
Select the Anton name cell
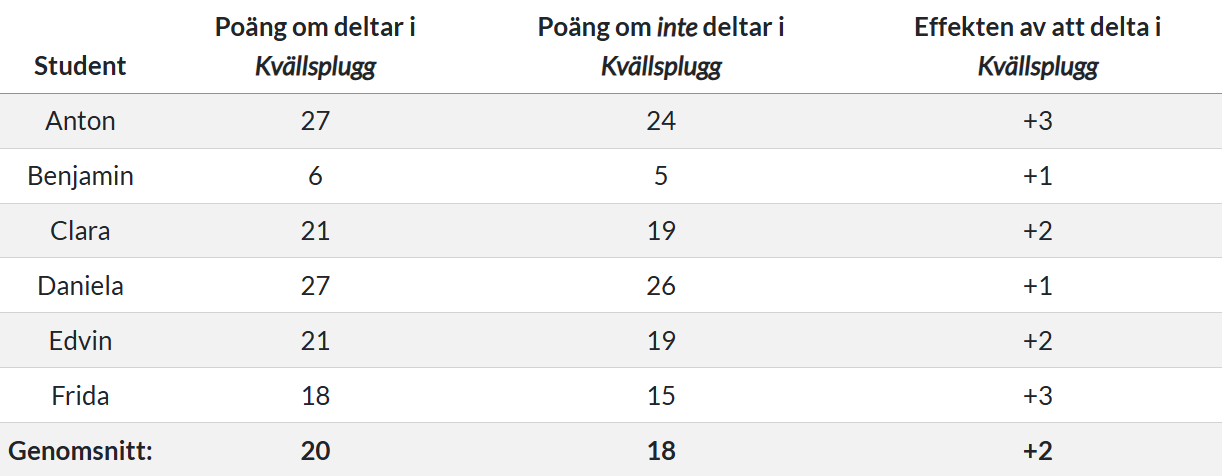point(80,121)
